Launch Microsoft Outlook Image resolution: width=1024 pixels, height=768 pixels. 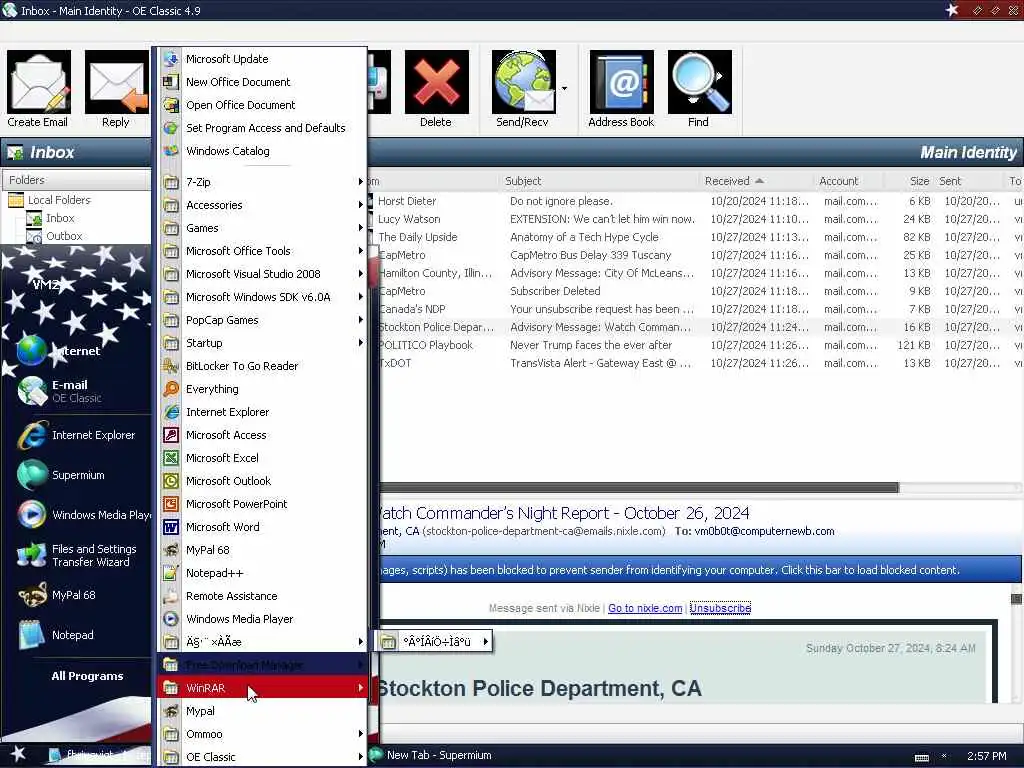(263, 481)
